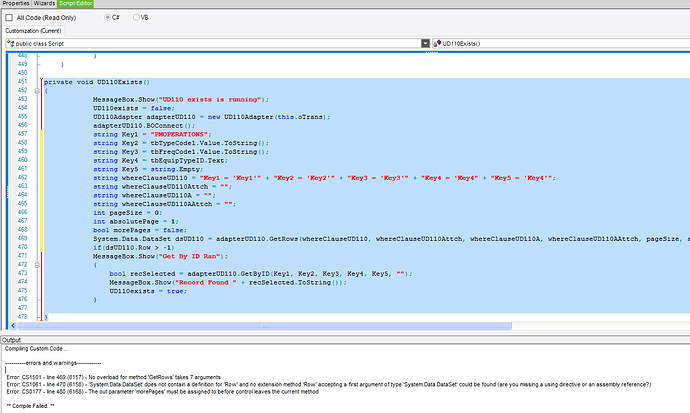Click the "Record Found" MessageBox line

coord(228,282)
